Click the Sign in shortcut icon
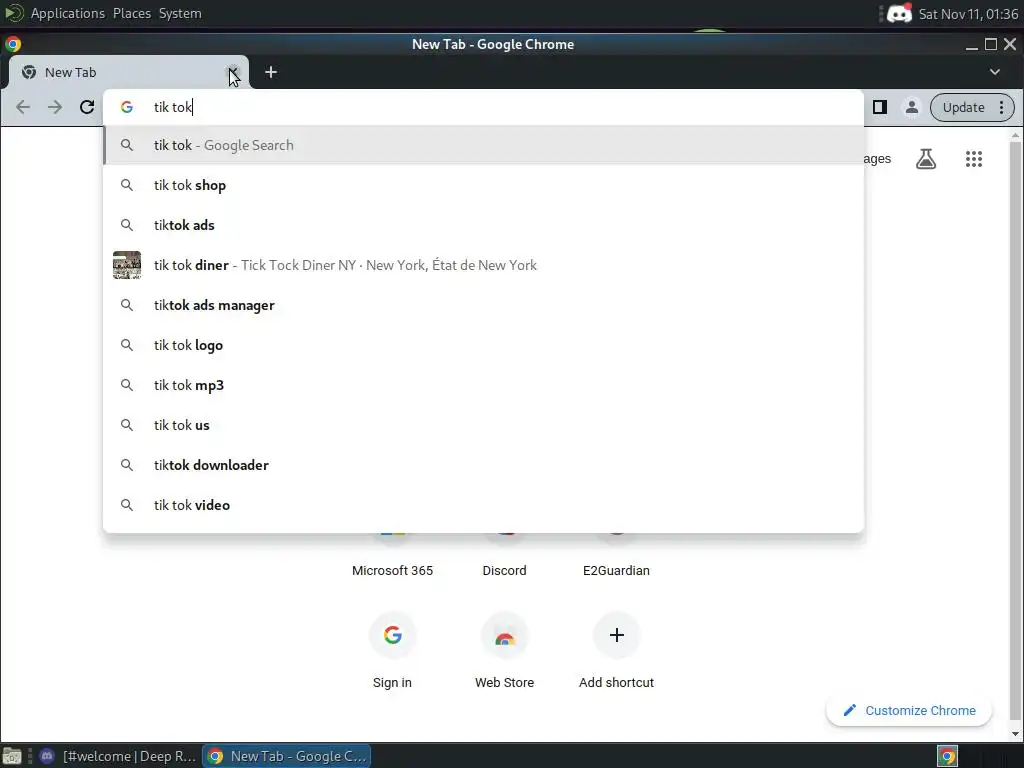Screen dimensions: 1024x768 pos(392,635)
